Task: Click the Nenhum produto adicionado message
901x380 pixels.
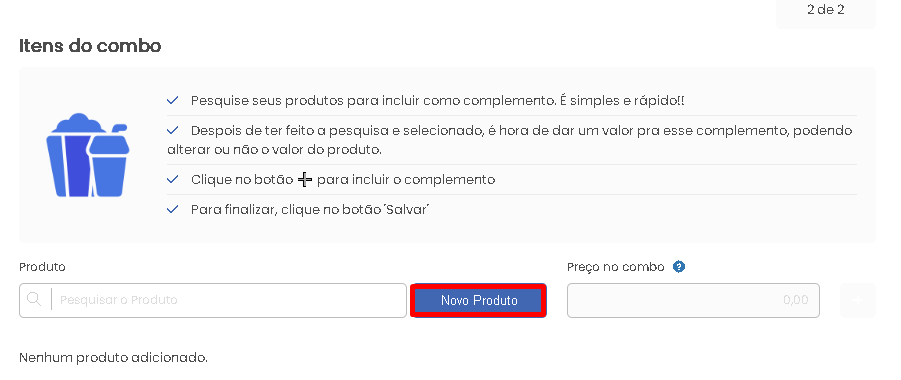Action: tap(113, 358)
